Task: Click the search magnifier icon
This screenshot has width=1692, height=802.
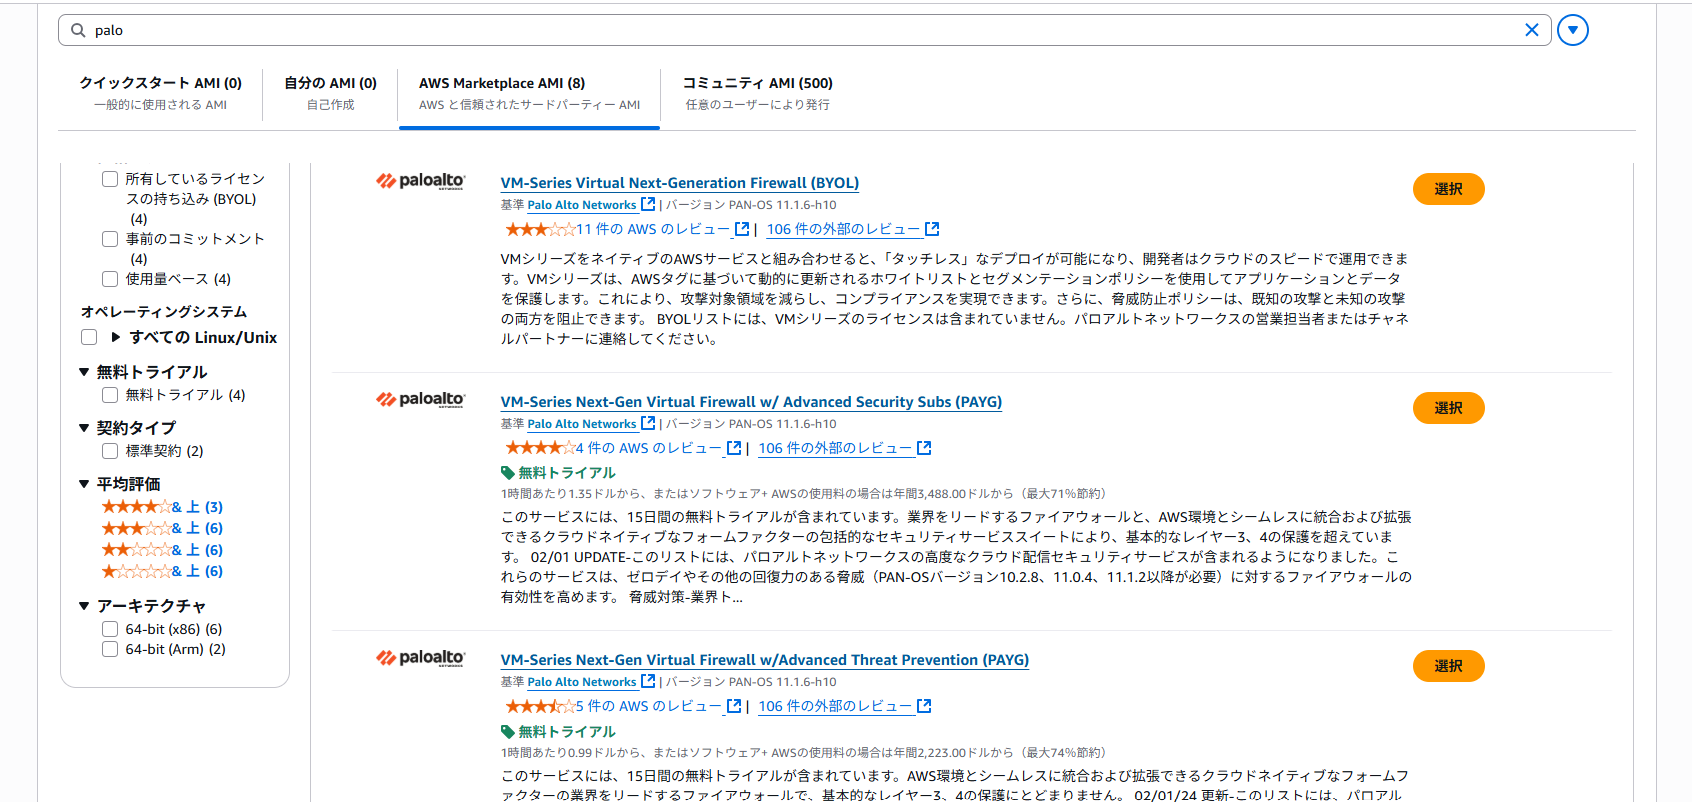Action: click(x=78, y=30)
